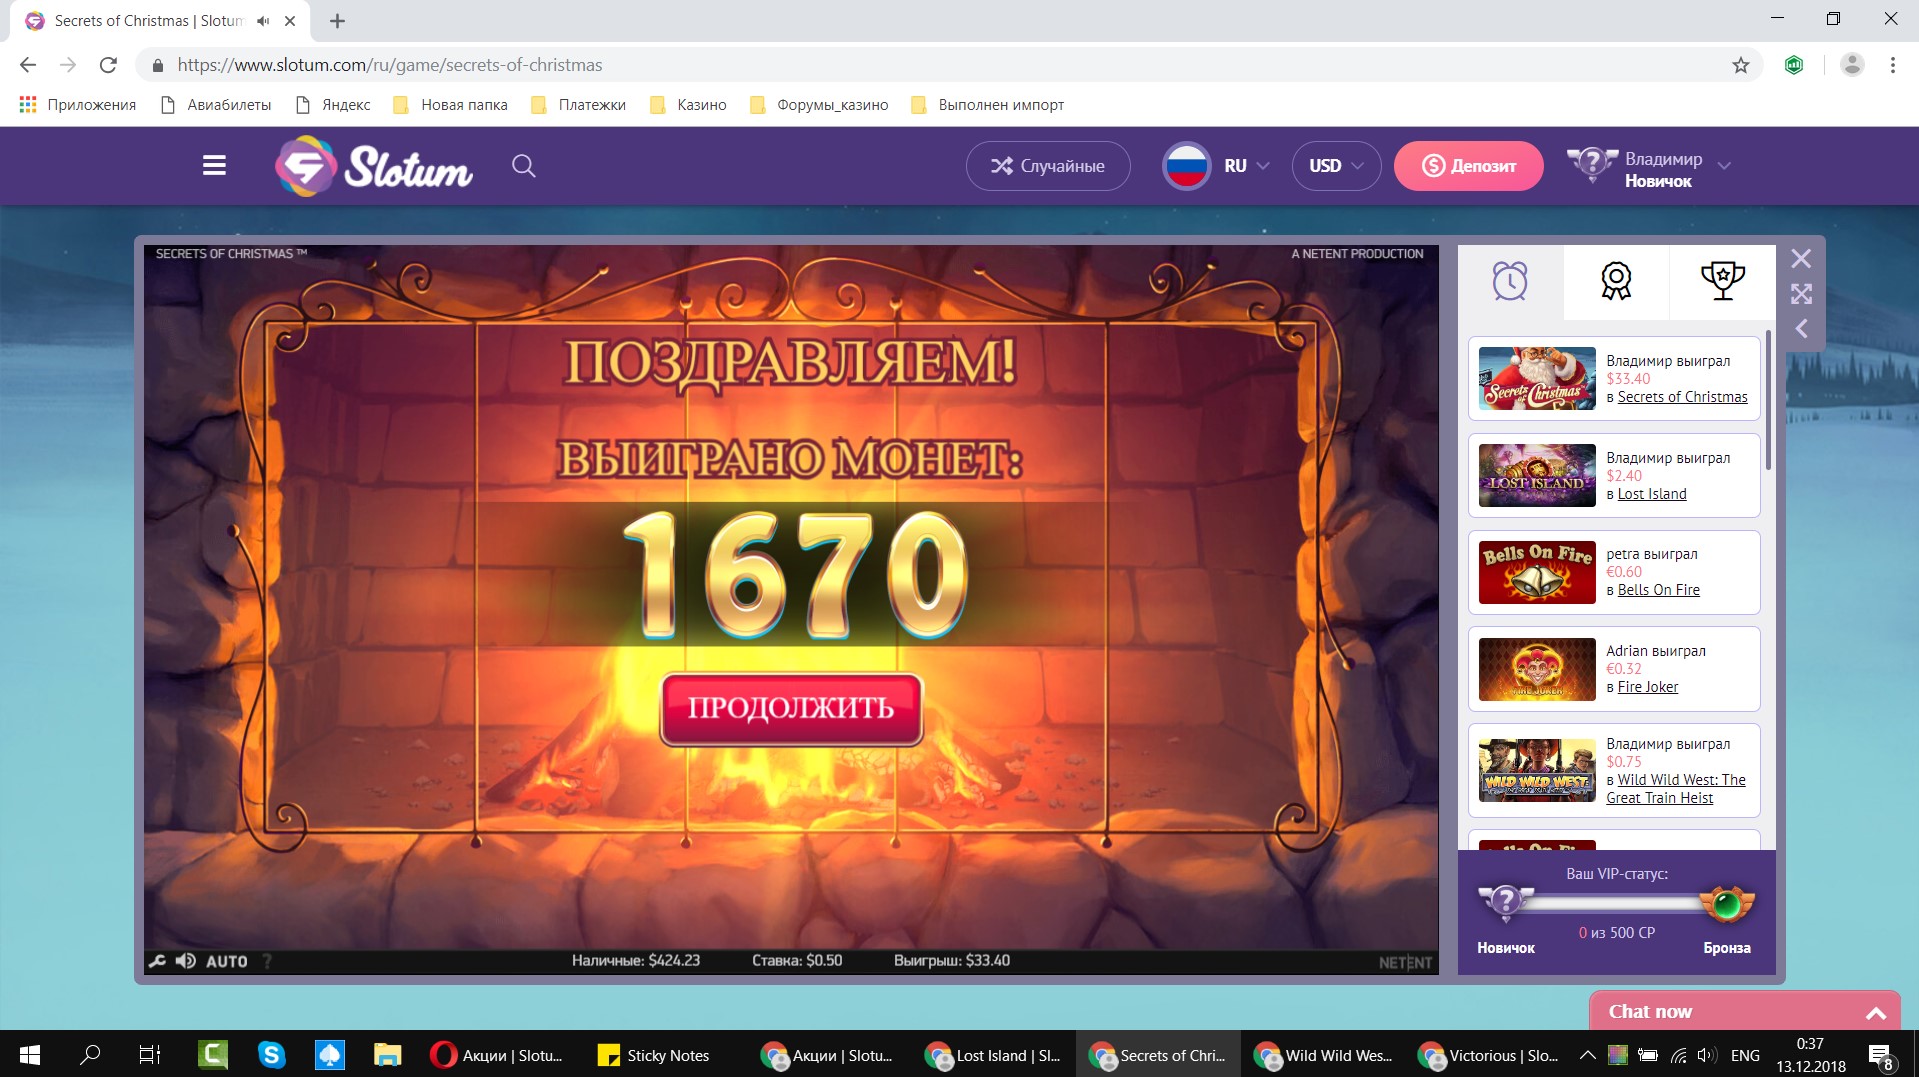Open the Windows Start menu

point(30,1055)
